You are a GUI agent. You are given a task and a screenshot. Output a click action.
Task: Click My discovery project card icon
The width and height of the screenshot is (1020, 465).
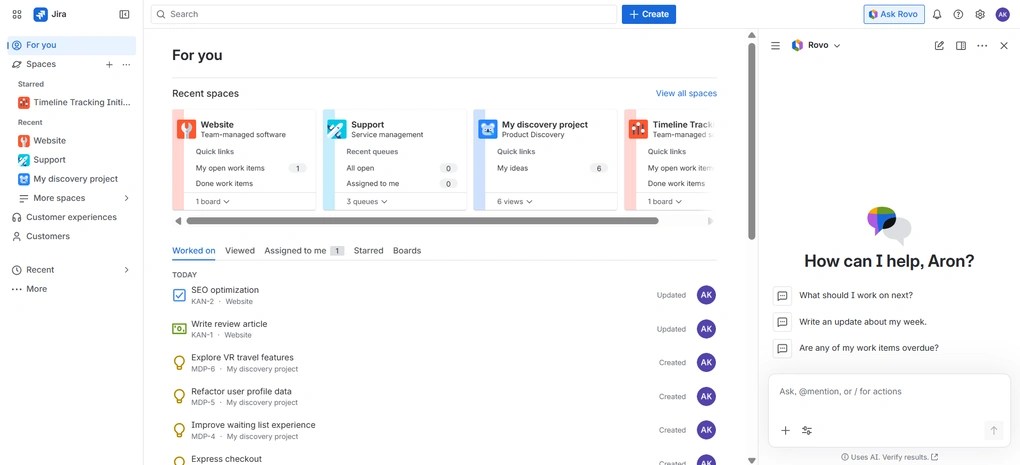click(488, 129)
